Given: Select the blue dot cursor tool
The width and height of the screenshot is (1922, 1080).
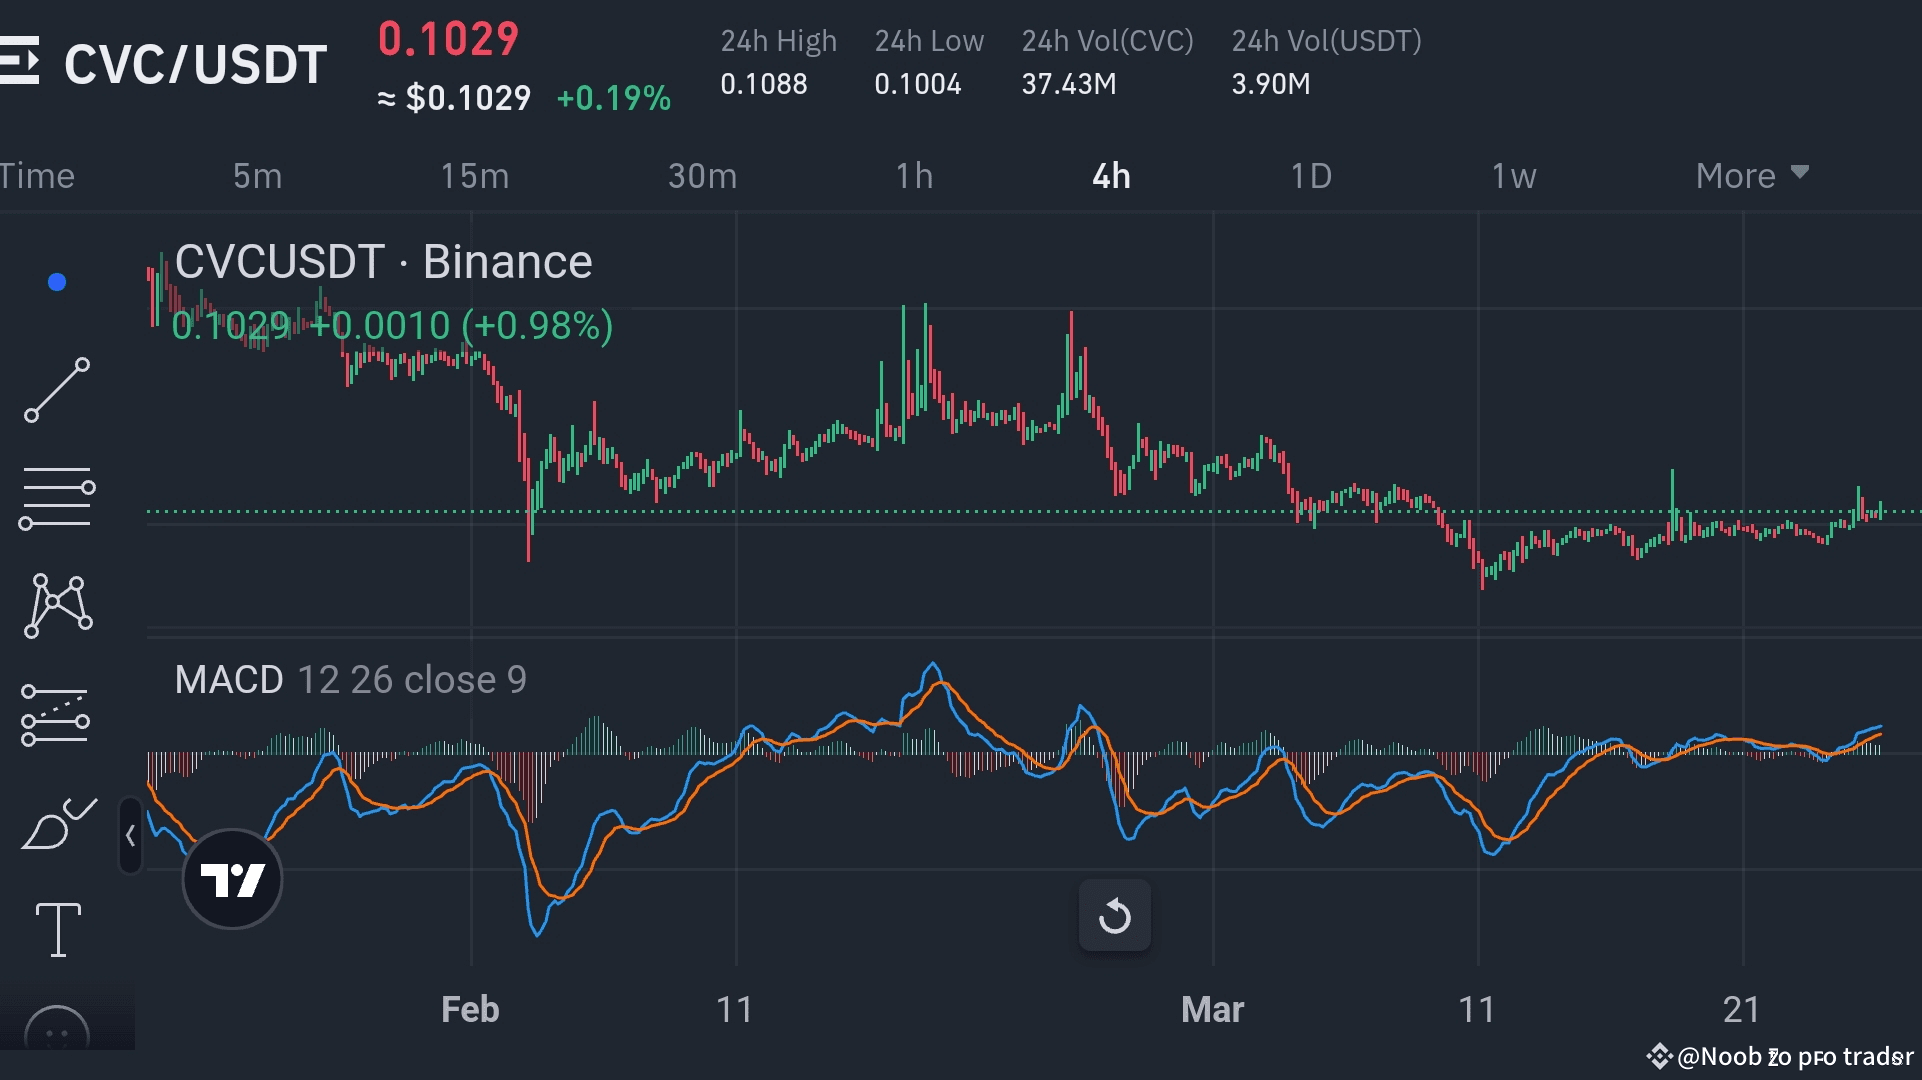Looking at the screenshot, I should (57, 283).
